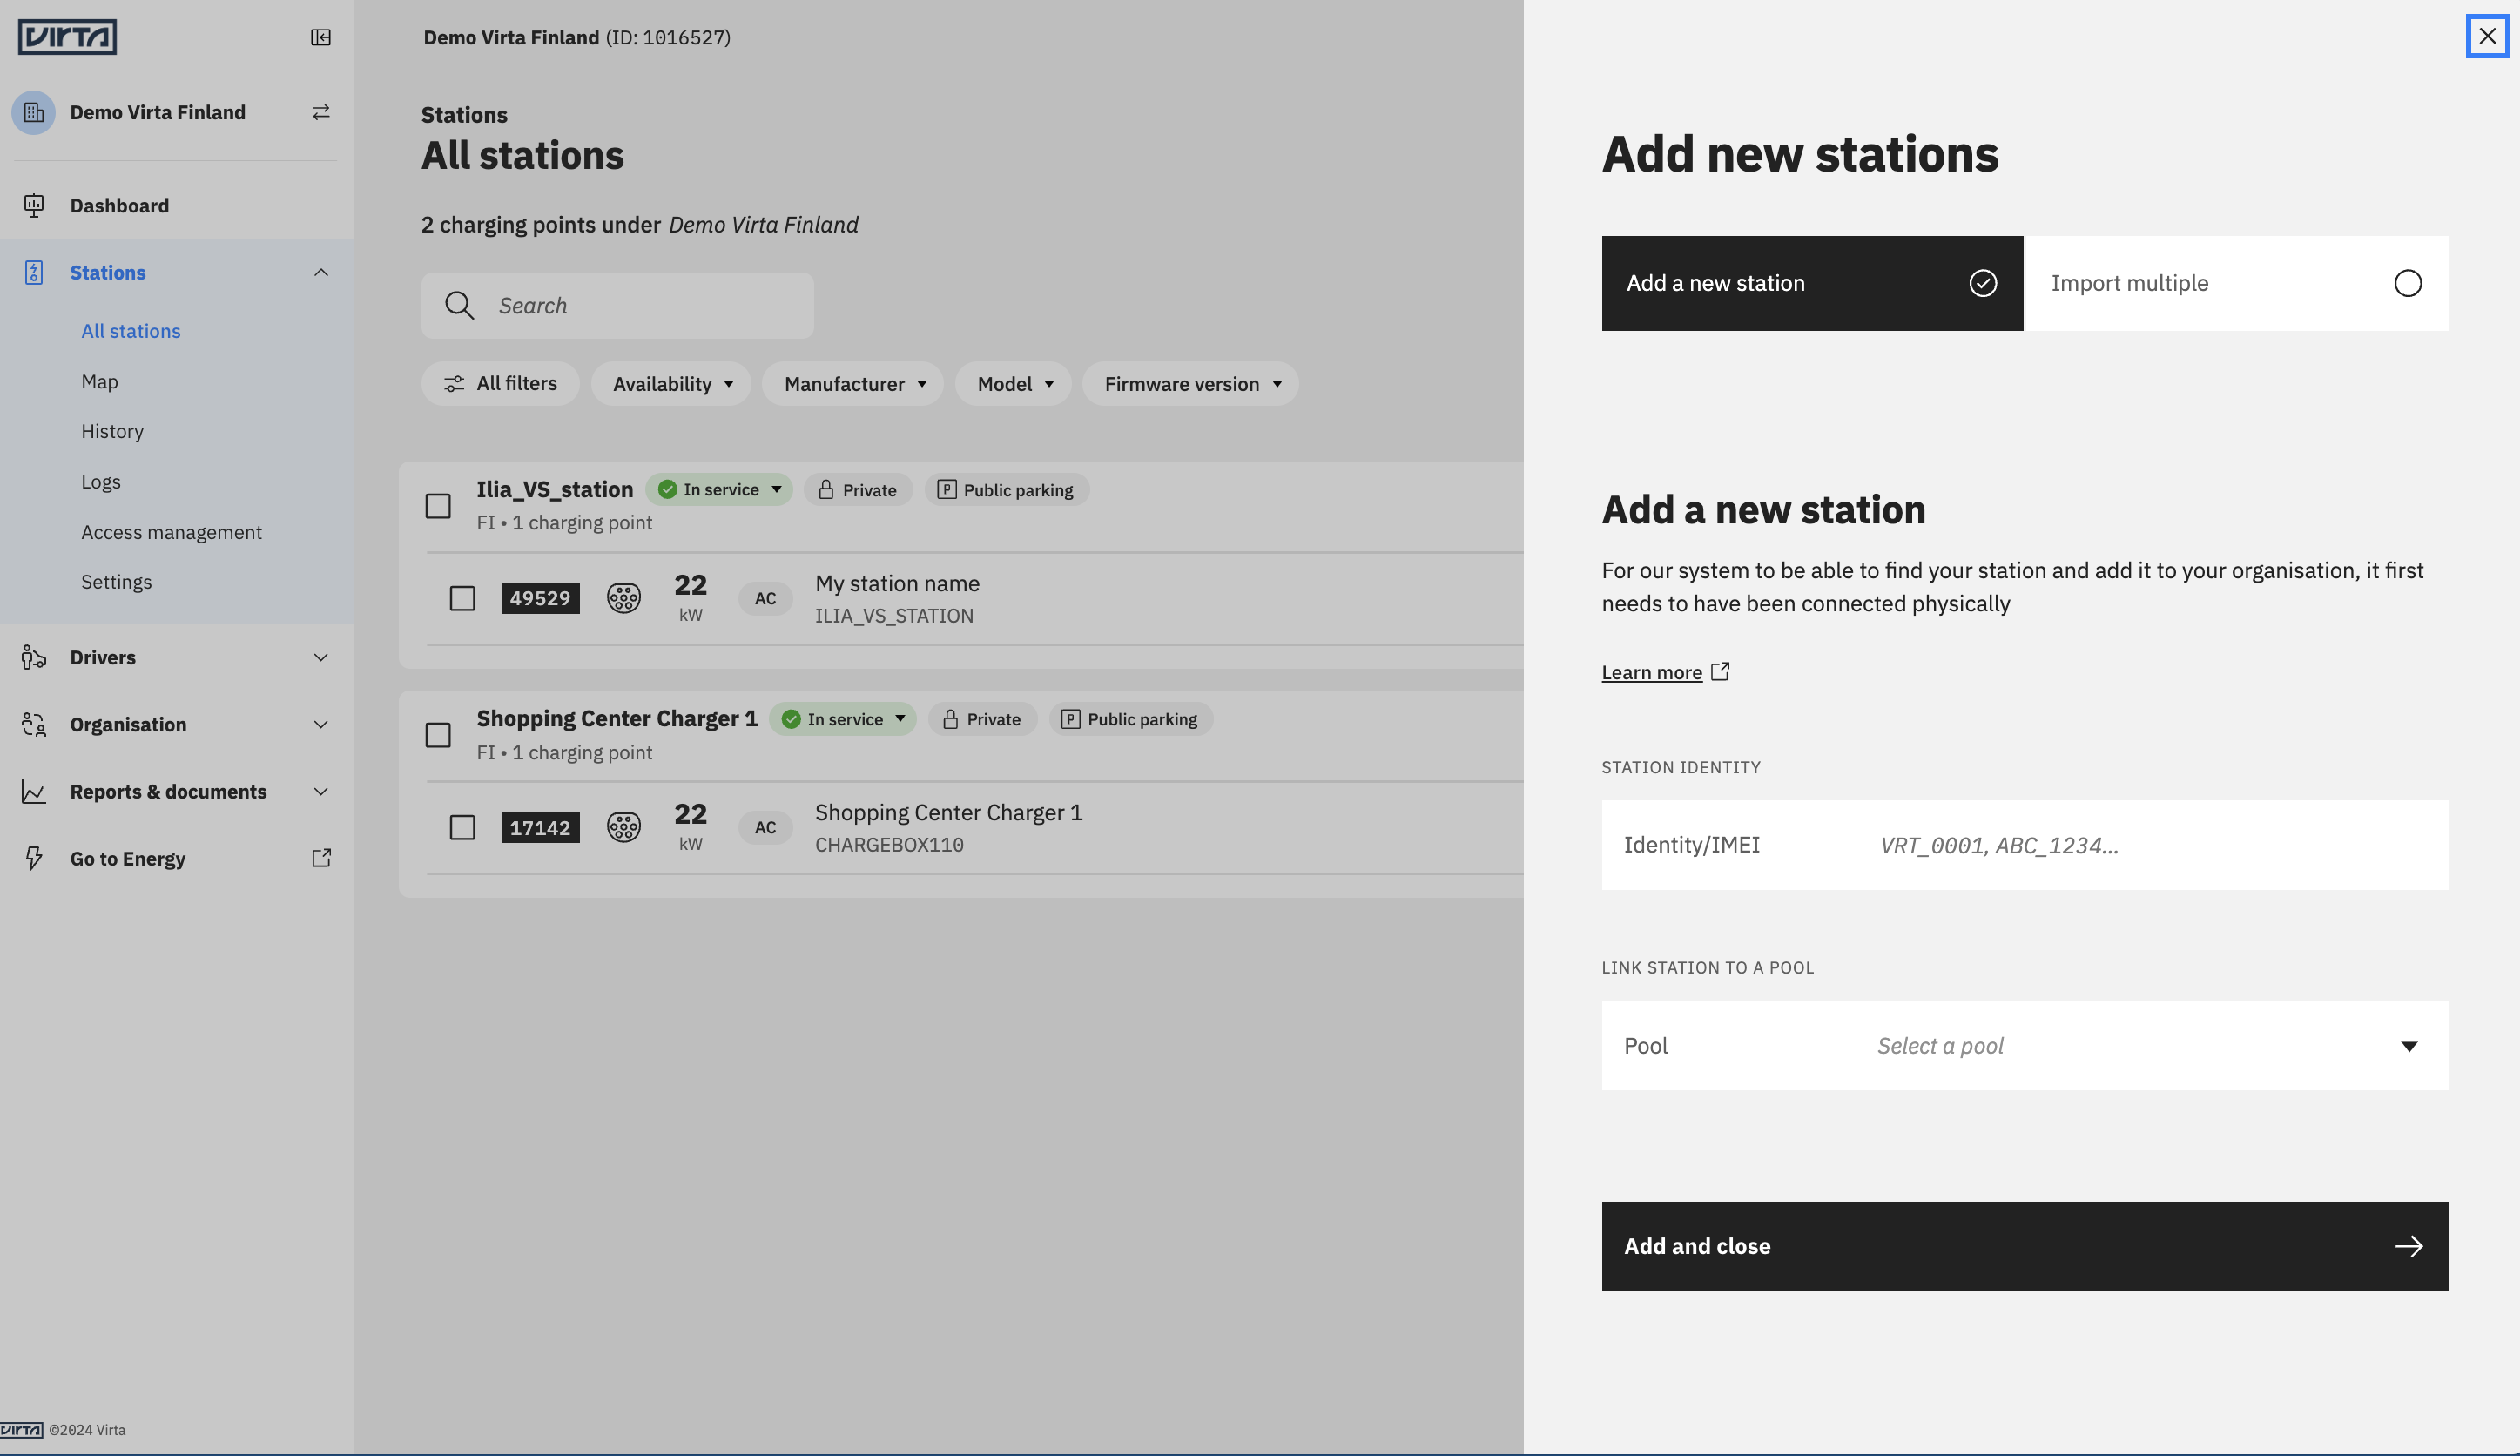Open the Availability filter dropdown
This screenshot has width=2520, height=1456.
pos(671,384)
